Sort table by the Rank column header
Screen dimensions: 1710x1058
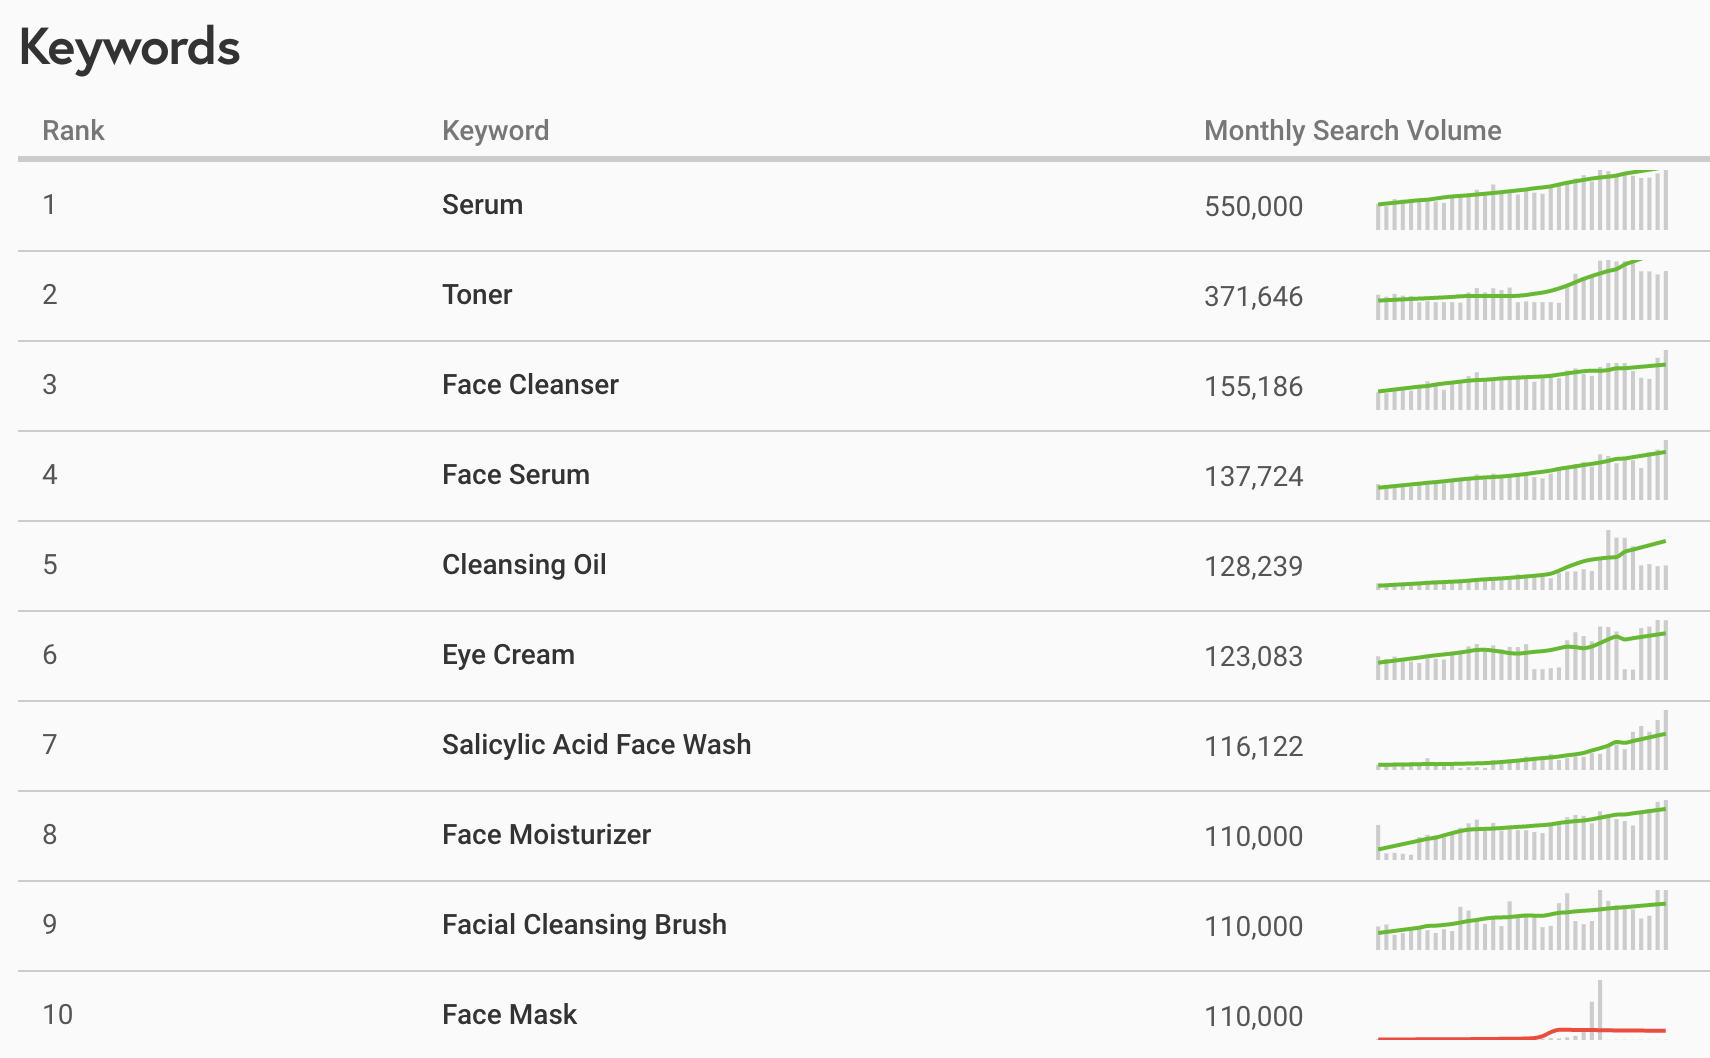[73, 131]
